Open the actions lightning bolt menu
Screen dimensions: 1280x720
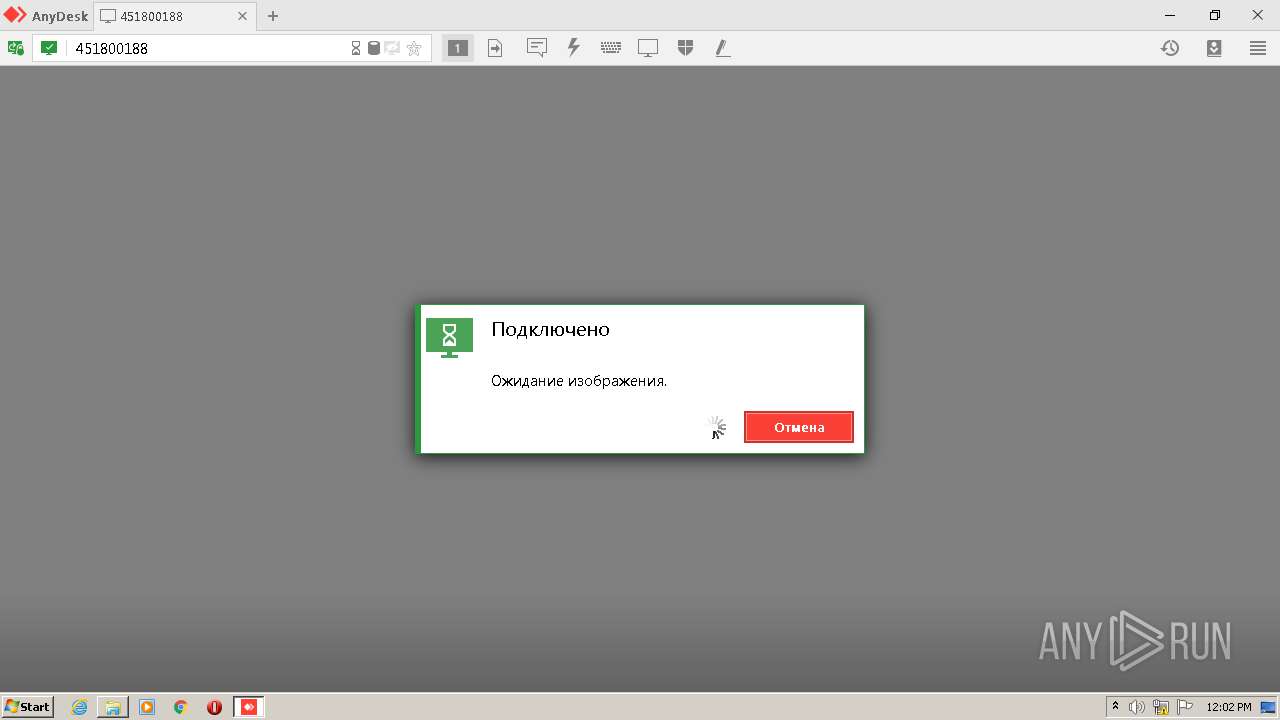(x=574, y=47)
